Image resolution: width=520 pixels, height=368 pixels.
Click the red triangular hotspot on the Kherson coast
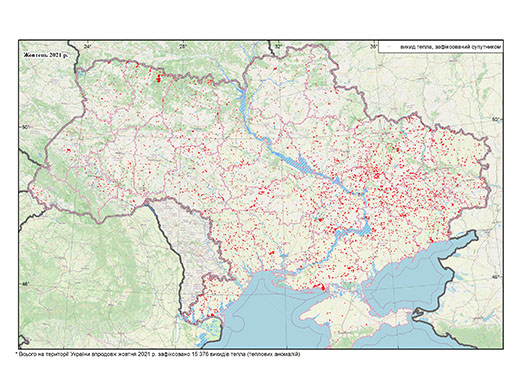[322, 287]
